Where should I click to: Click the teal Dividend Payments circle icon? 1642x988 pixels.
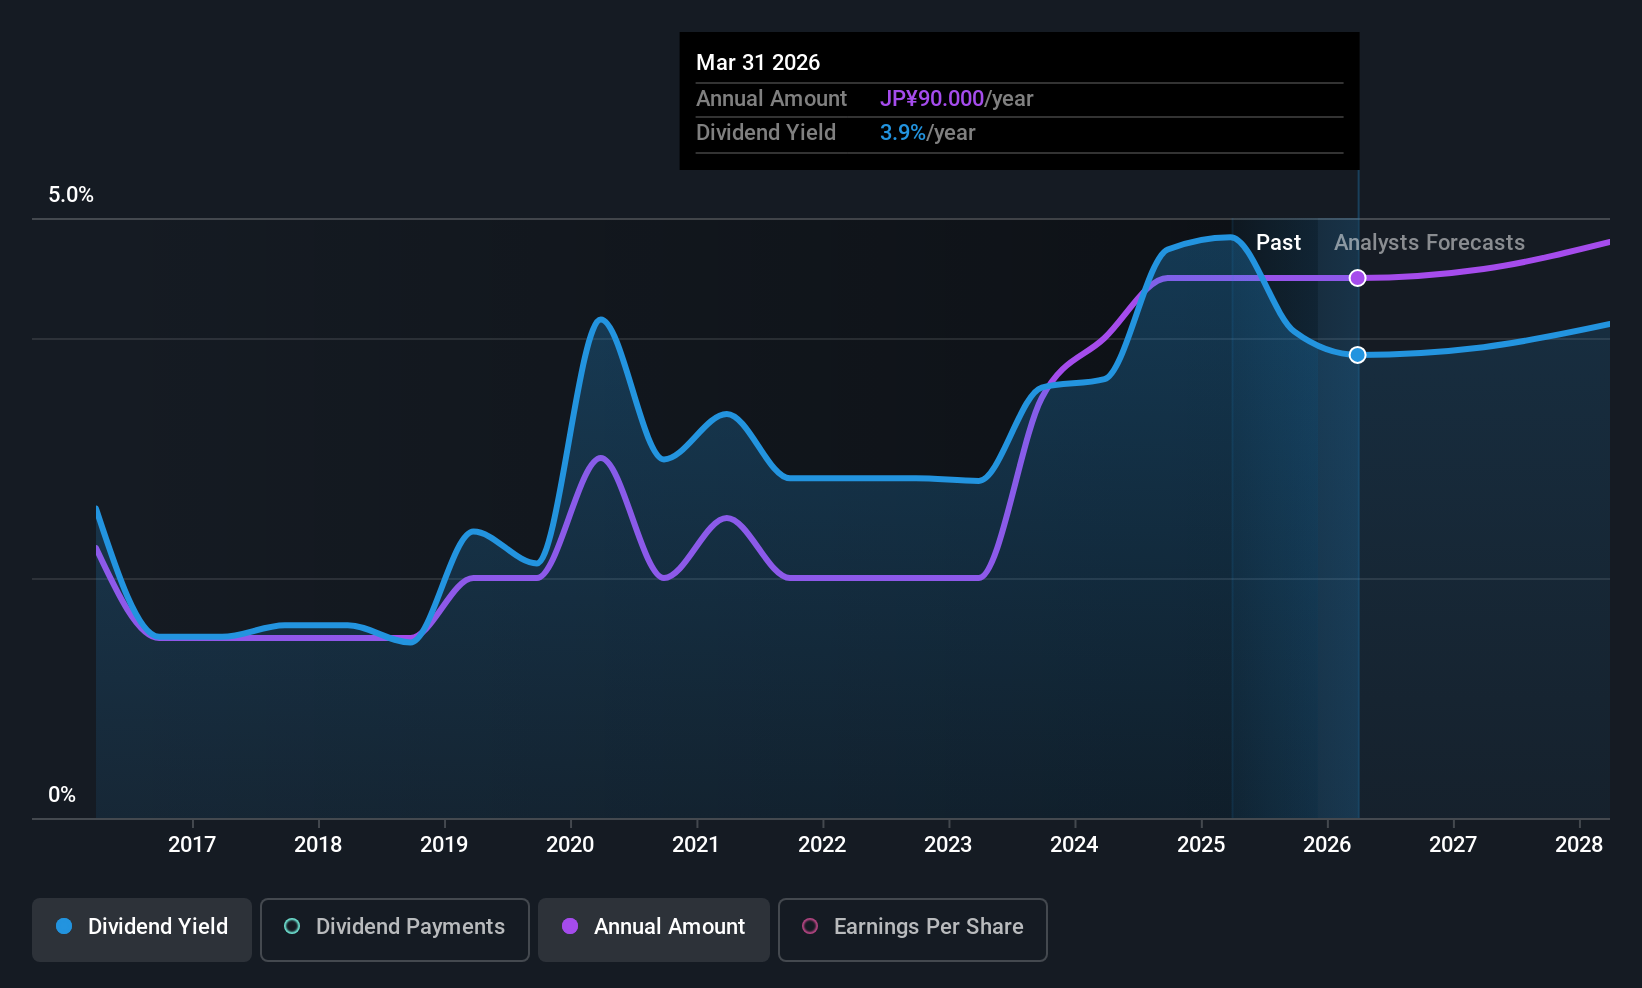[x=292, y=927]
